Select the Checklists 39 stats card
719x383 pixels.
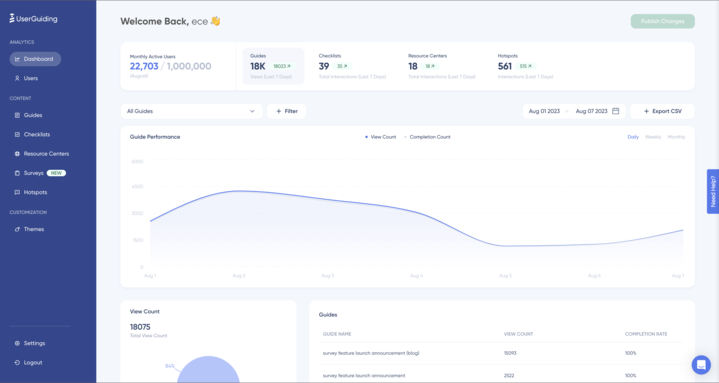coord(352,66)
